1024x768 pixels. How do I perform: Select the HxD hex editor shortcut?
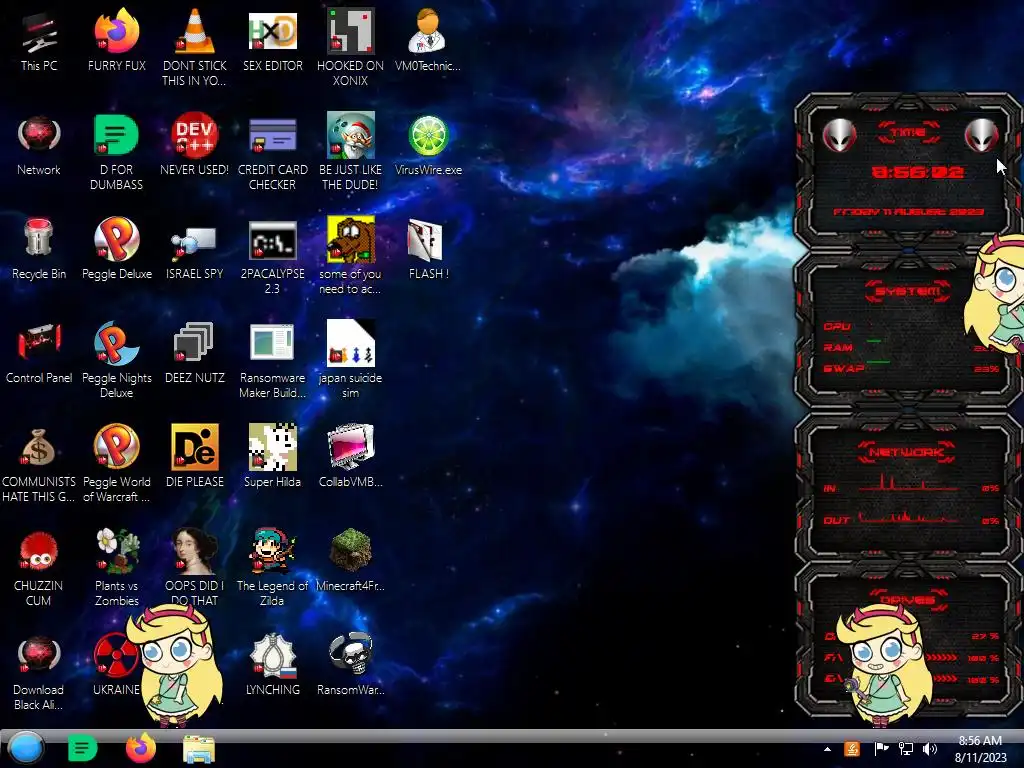click(x=272, y=40)
